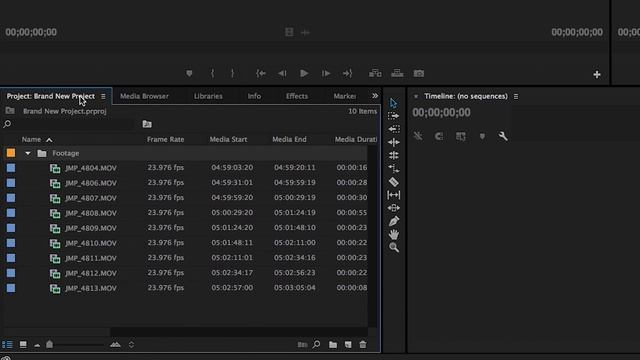Select clip JMP_4813.MOV
This screenshot has width=640, height=360.
pyautogui.click(x=91, y=288)
